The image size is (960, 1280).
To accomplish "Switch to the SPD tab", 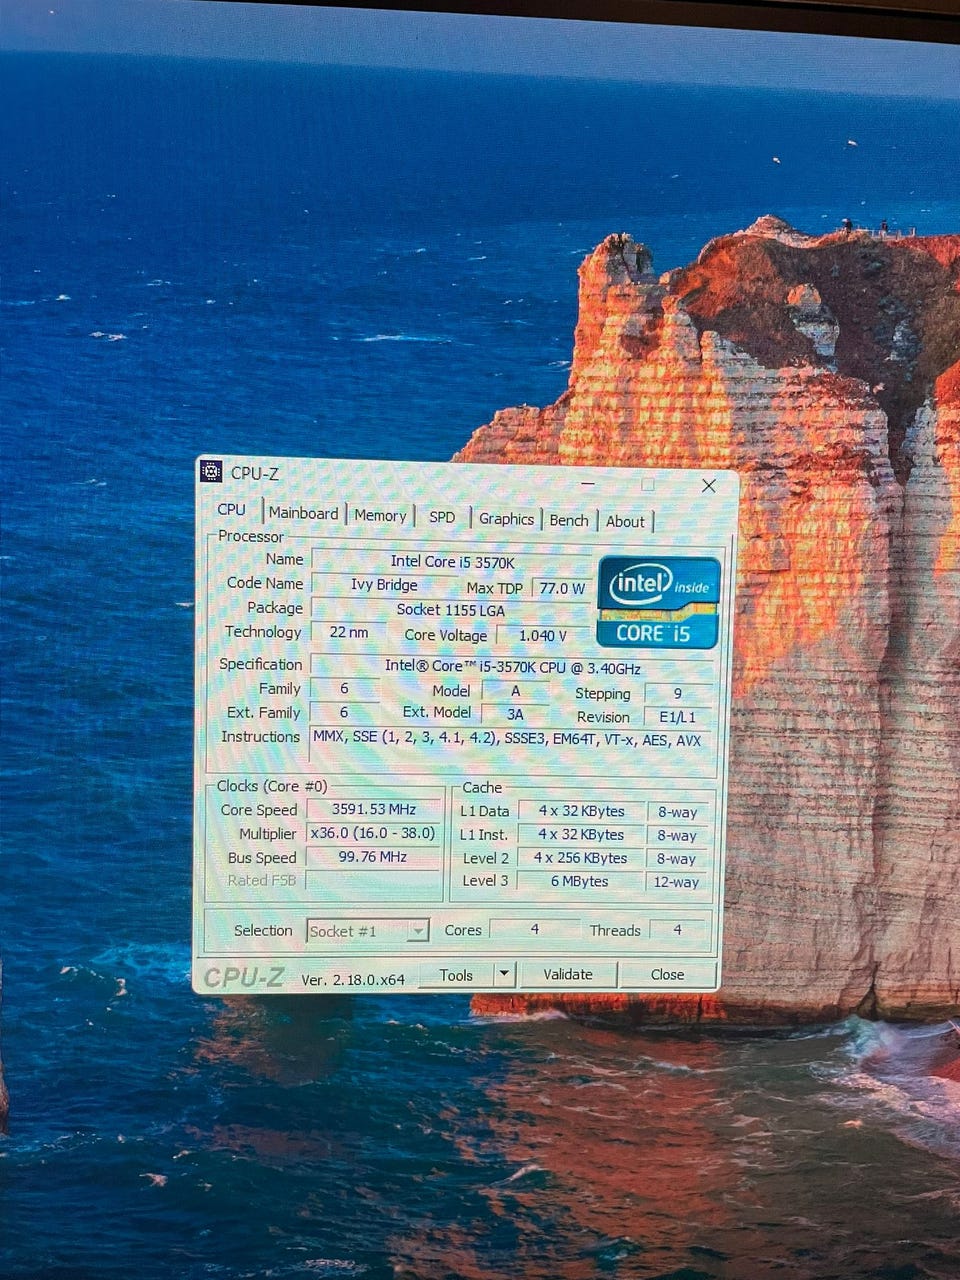I will (442, 518).
